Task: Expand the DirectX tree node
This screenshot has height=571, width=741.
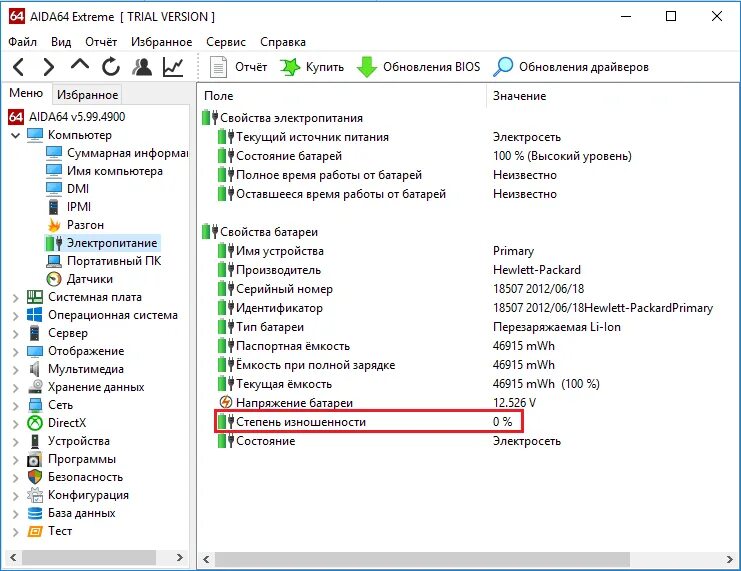Action: [16, 424]
